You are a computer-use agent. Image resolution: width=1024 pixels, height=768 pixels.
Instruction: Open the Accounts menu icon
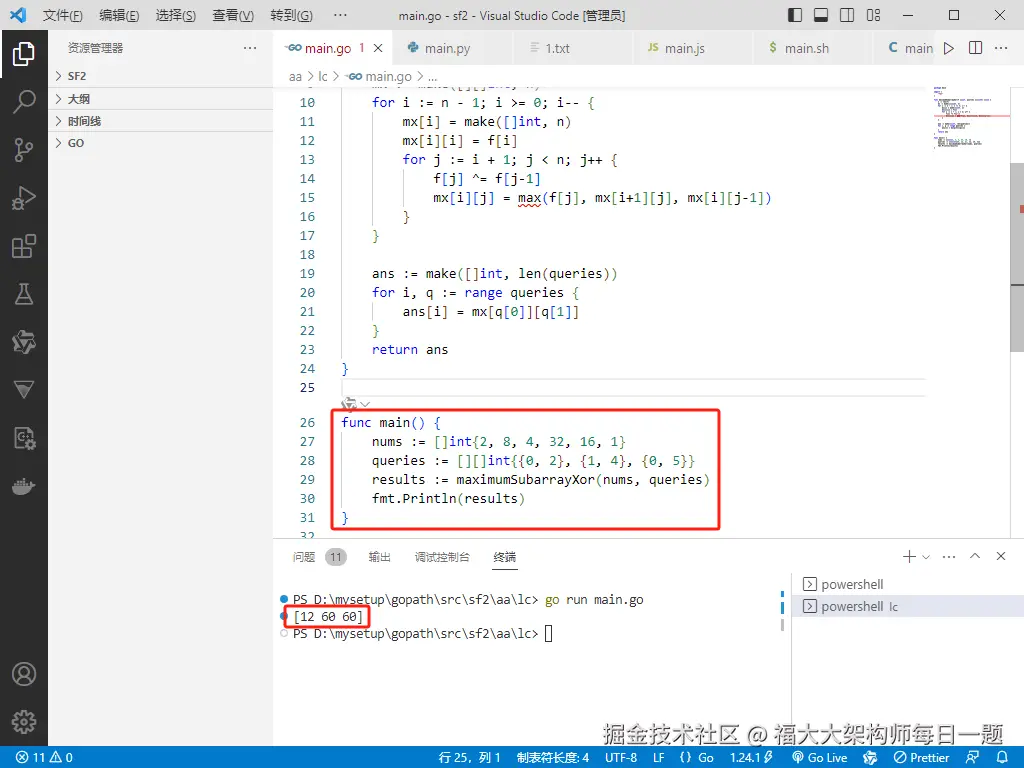24,674
